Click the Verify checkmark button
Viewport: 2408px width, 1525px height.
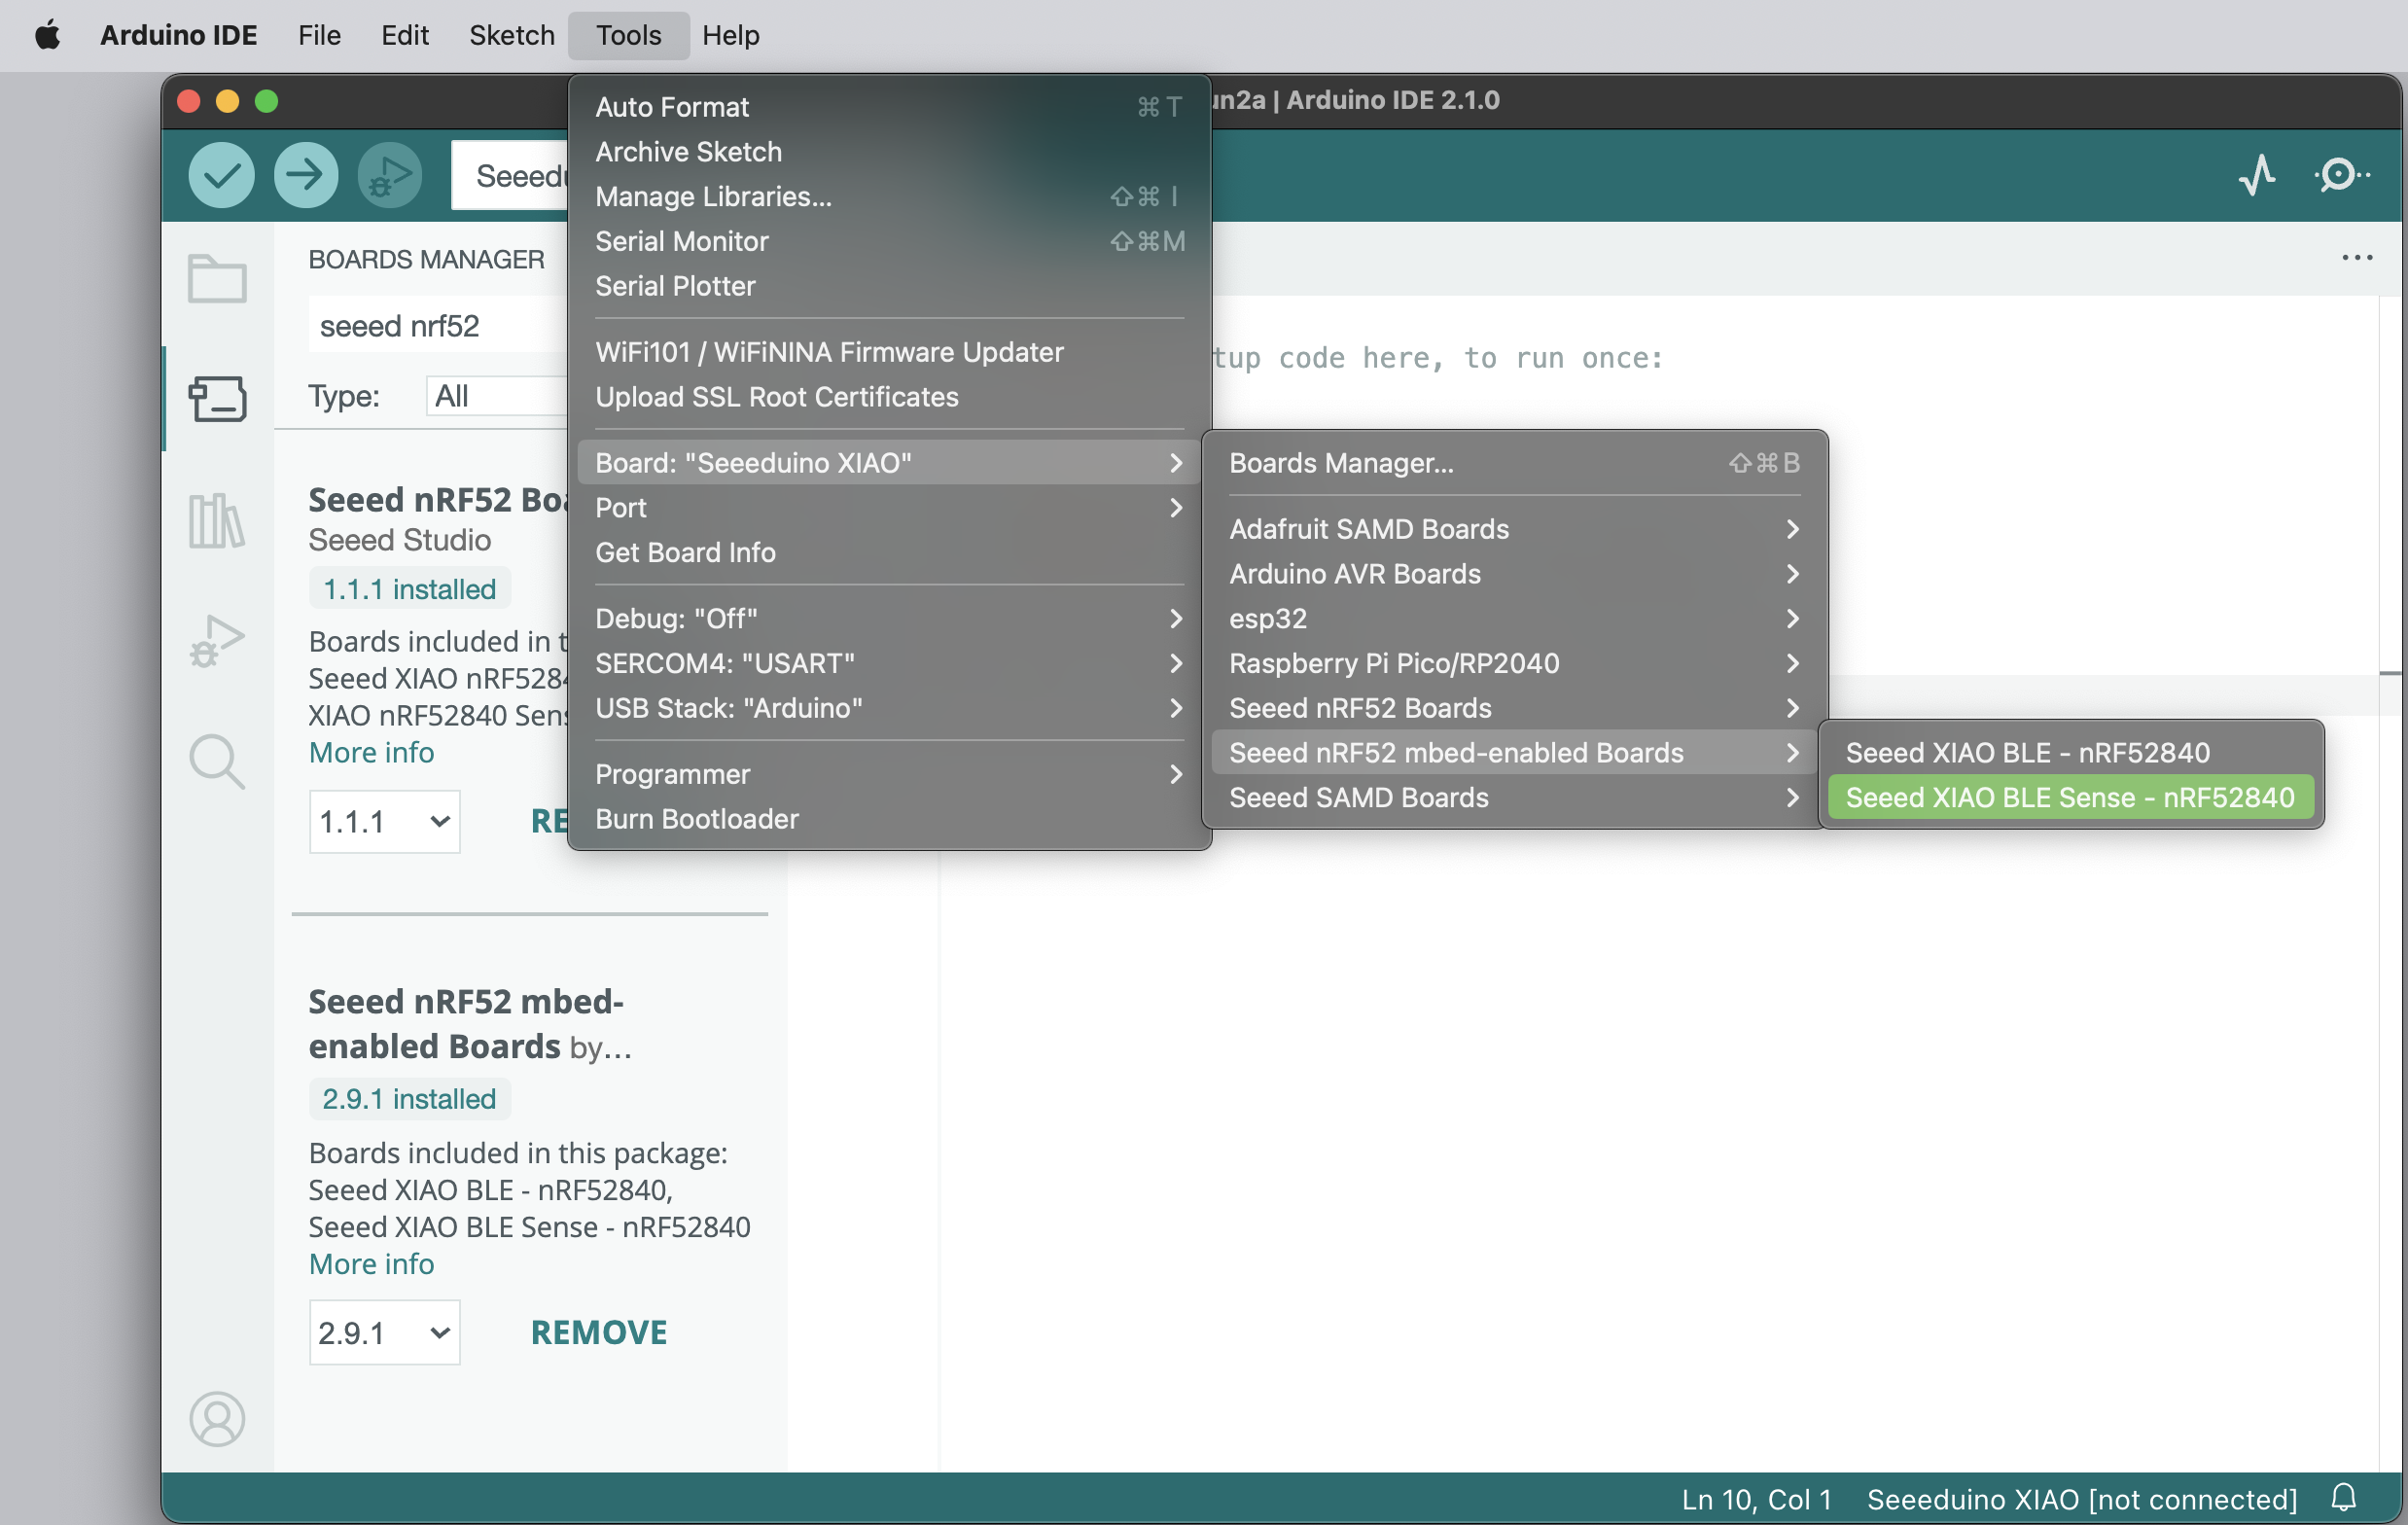pyautogui.click(x=221, y=176)
